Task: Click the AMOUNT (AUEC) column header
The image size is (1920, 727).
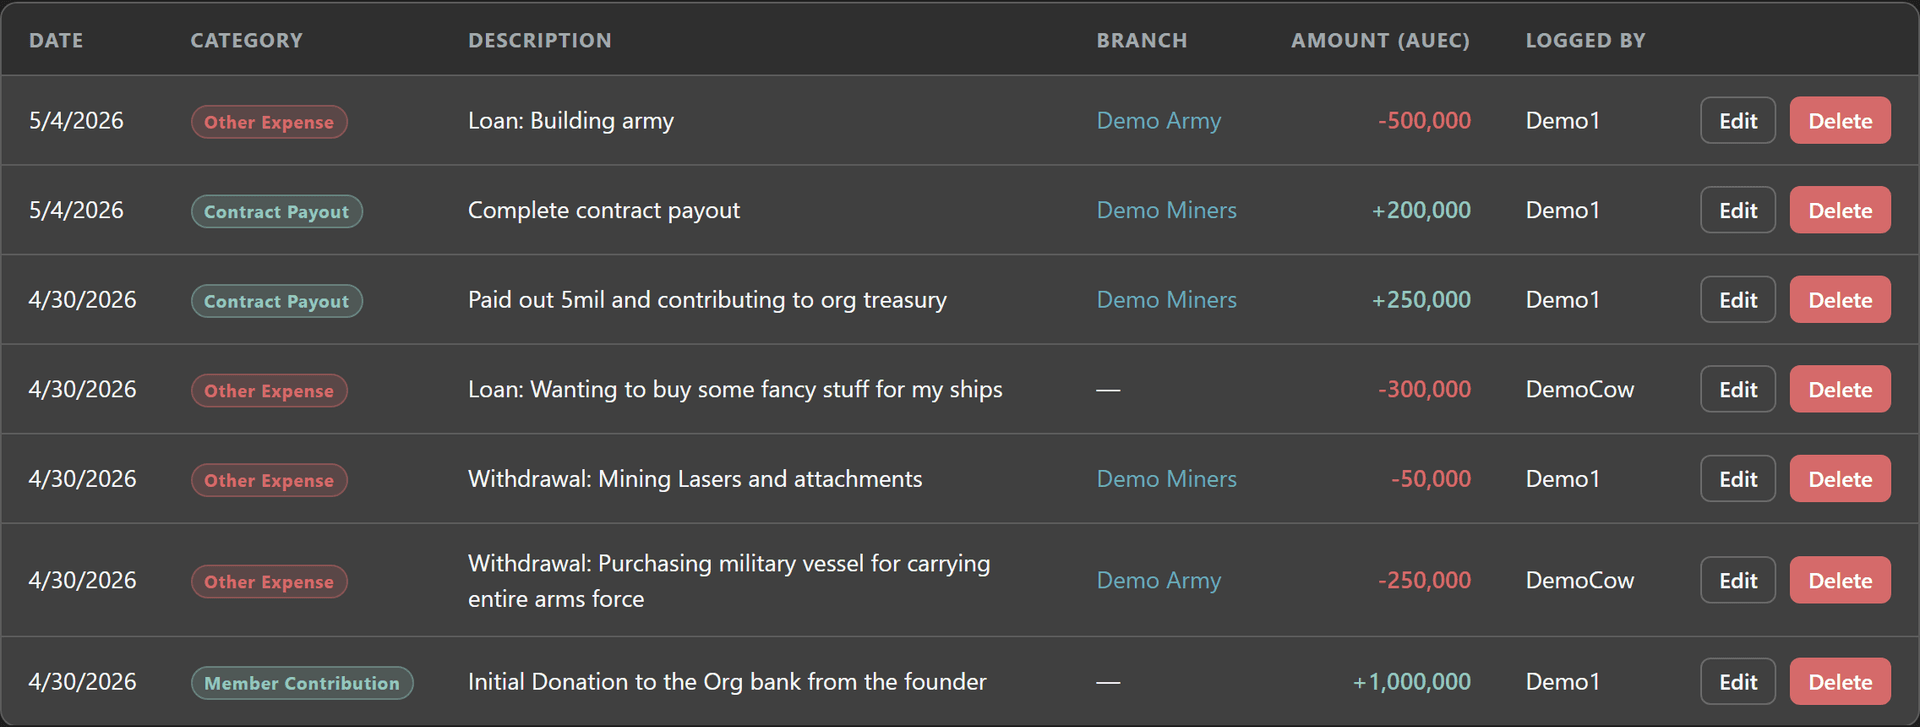Action: tap(1380, 41)
